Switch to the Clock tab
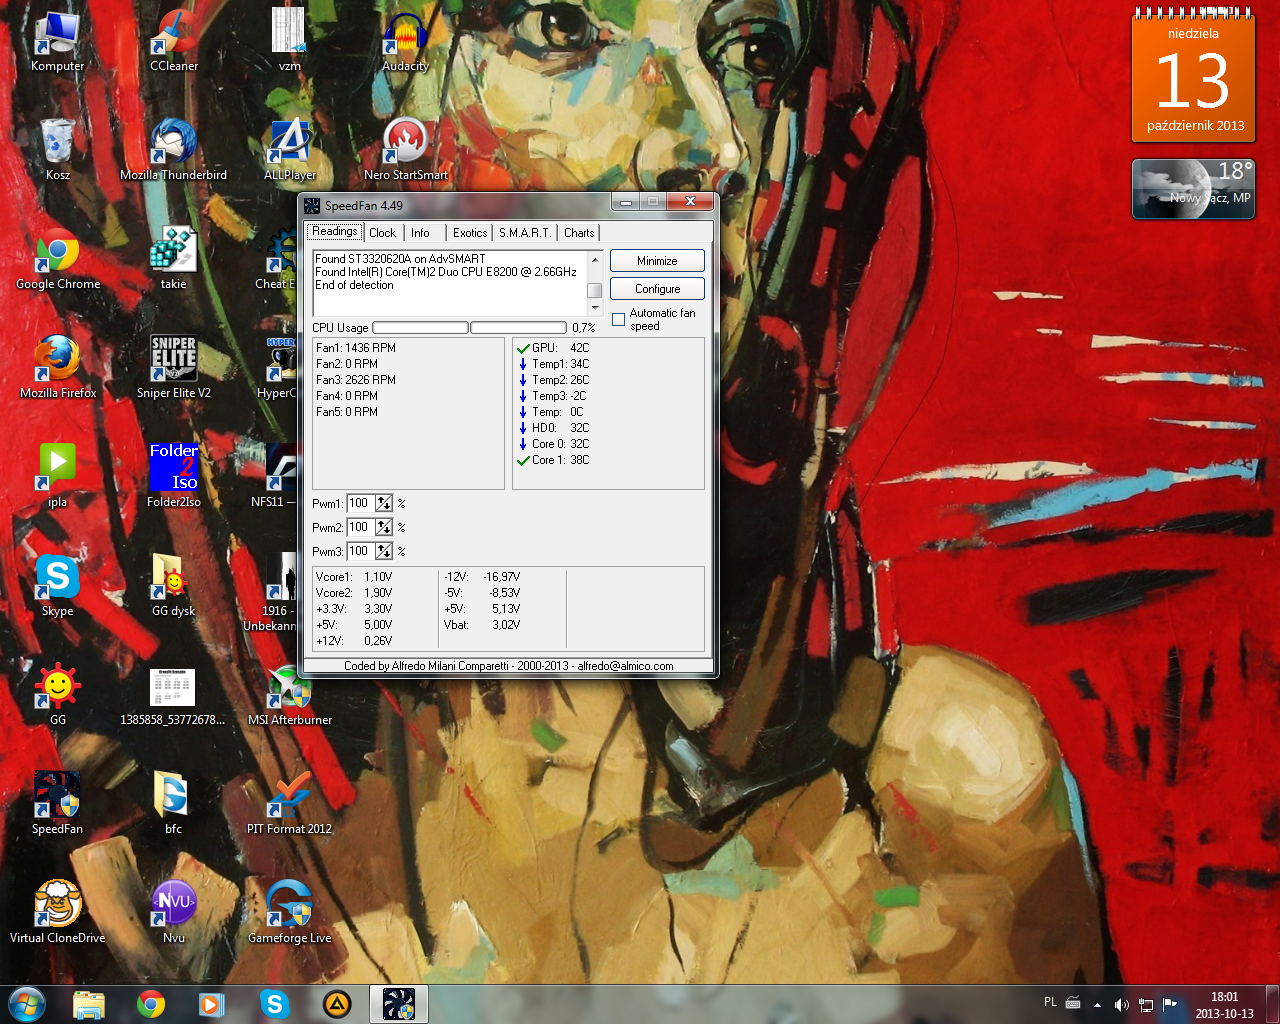Image resolution: width=1280 pixels, height=1024 pixels. [x=382, y=233]
